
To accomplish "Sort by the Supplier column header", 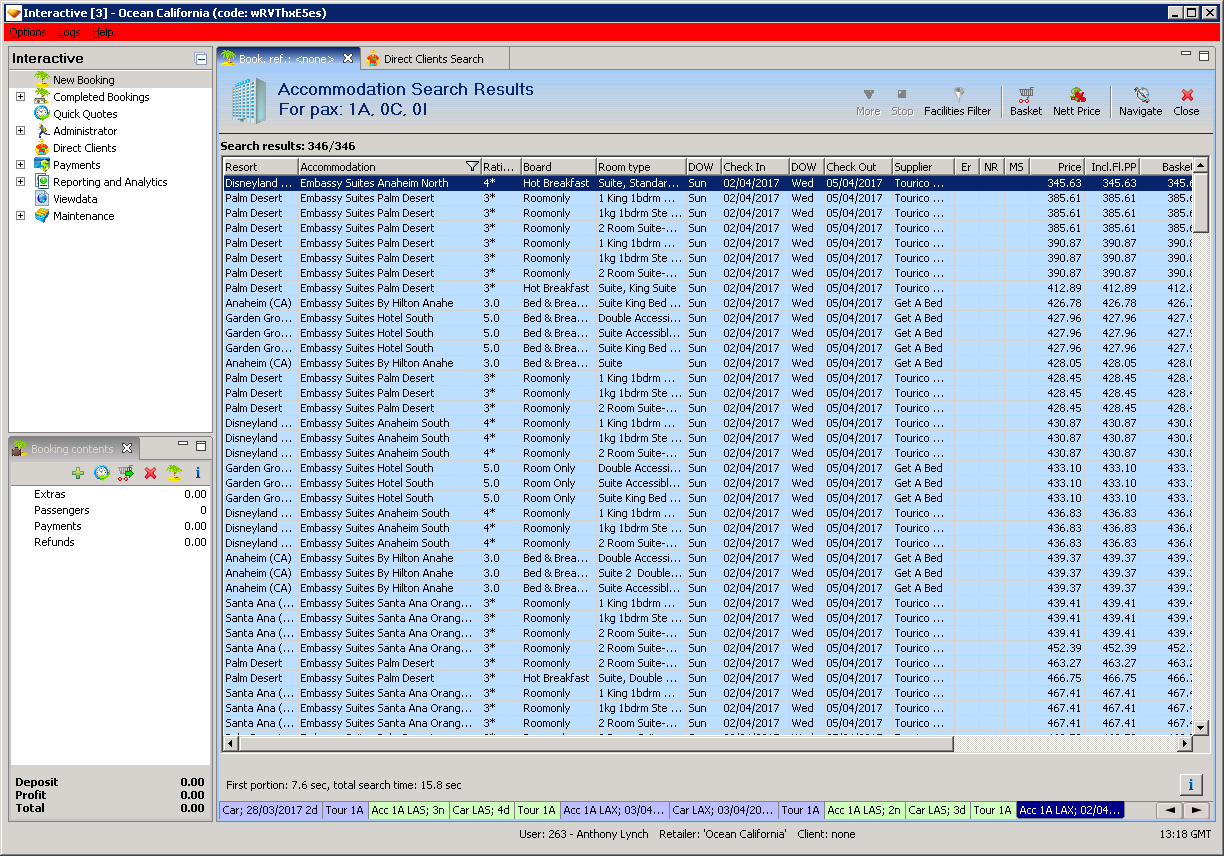I will pos(923,167).
